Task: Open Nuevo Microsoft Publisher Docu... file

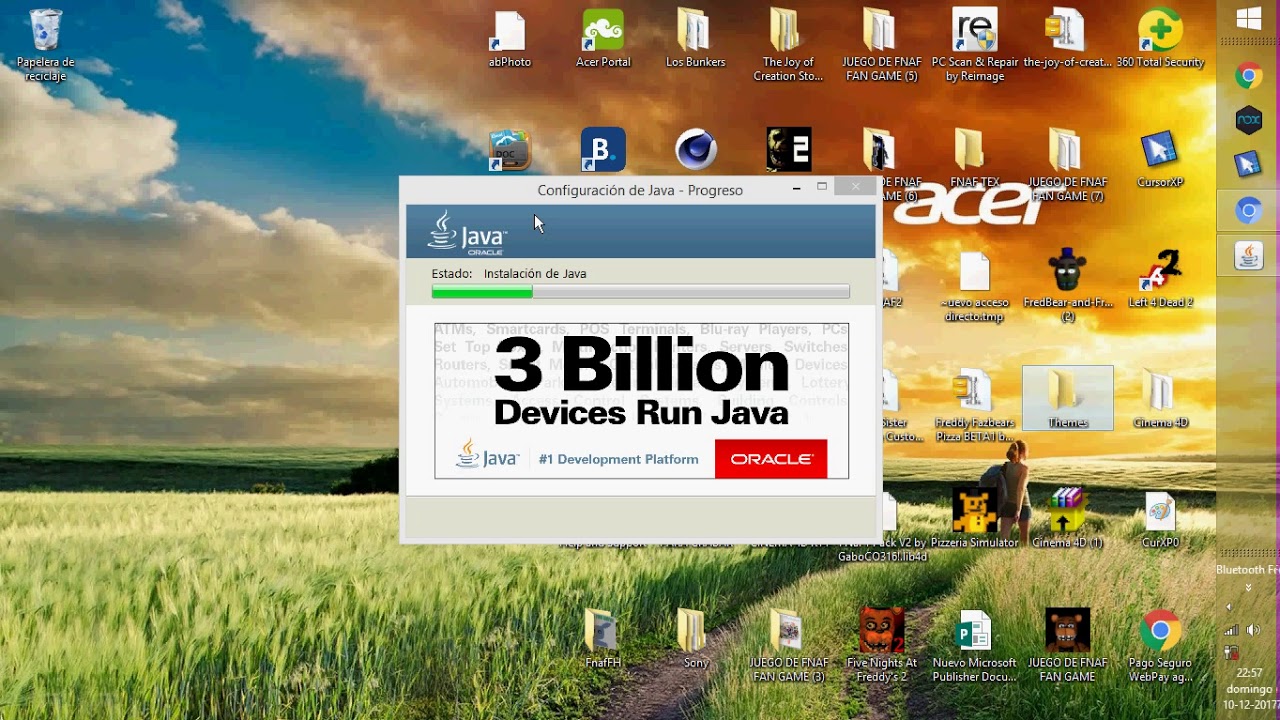Action: (x=973, y=646)
